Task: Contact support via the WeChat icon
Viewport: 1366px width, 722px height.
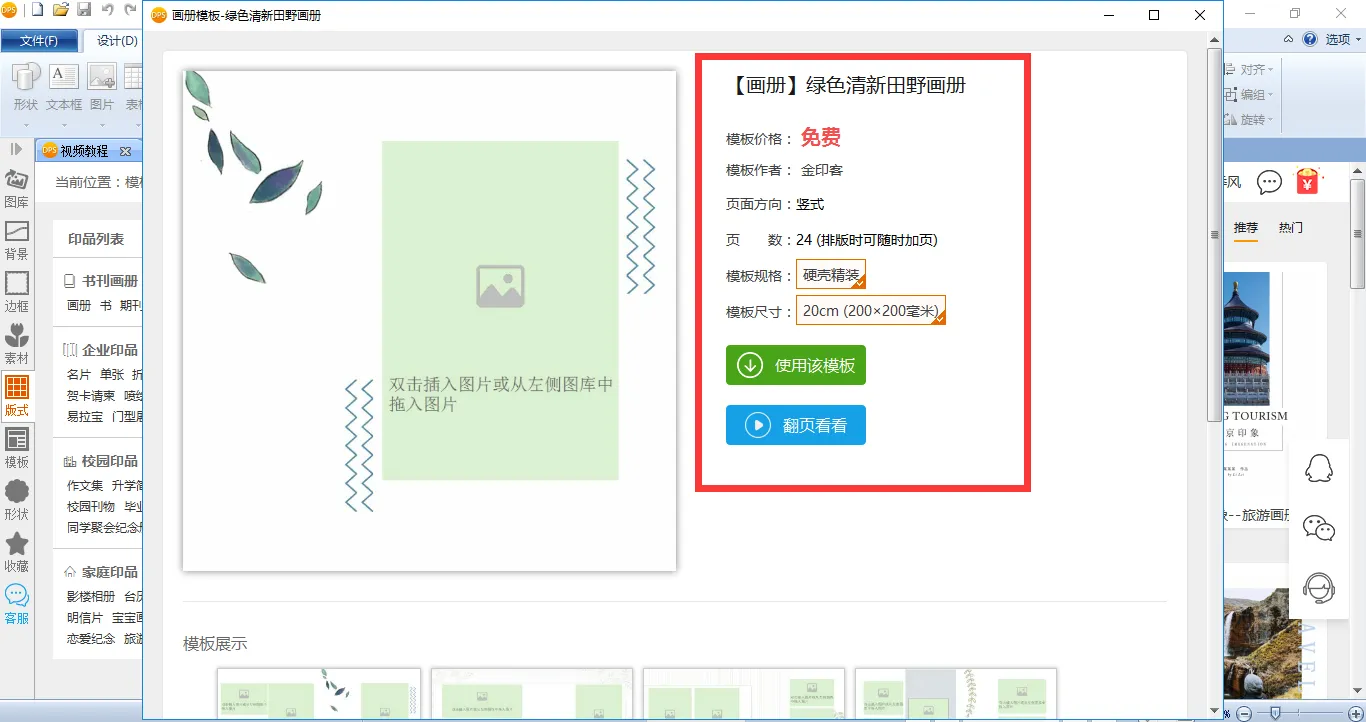Action: [x=1319, y=527]
